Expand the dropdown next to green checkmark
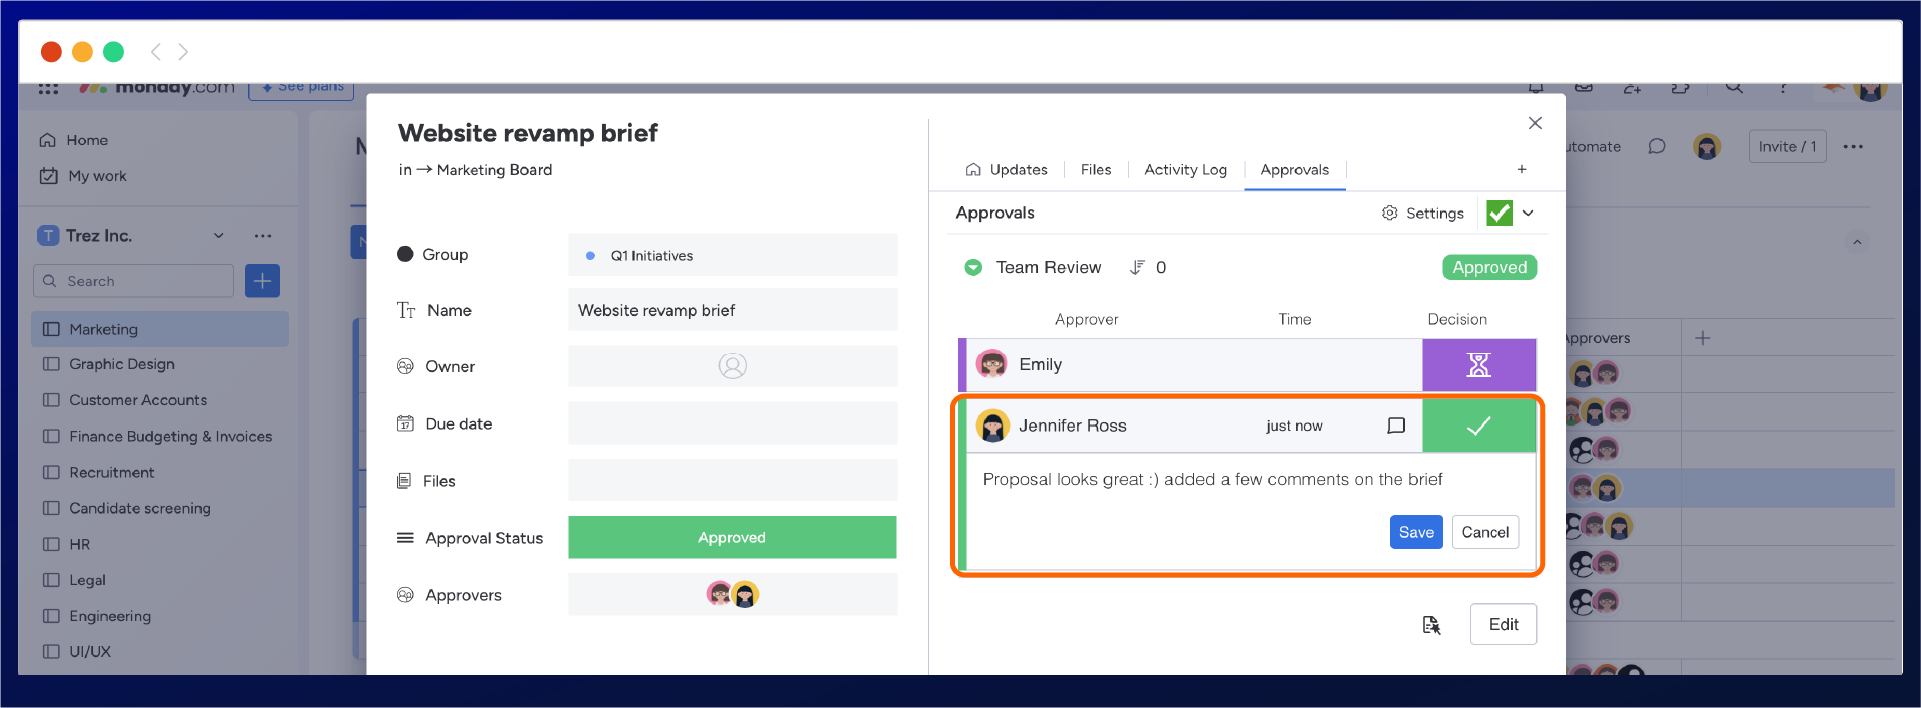The height and width of the screenshot is (708, 1921). [x=1528, y=213]
